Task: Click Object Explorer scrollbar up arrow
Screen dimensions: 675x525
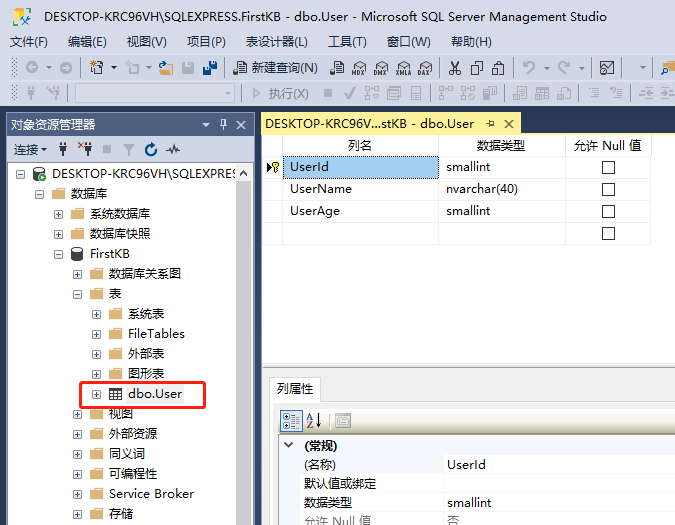Action: (x=243, y=173)
